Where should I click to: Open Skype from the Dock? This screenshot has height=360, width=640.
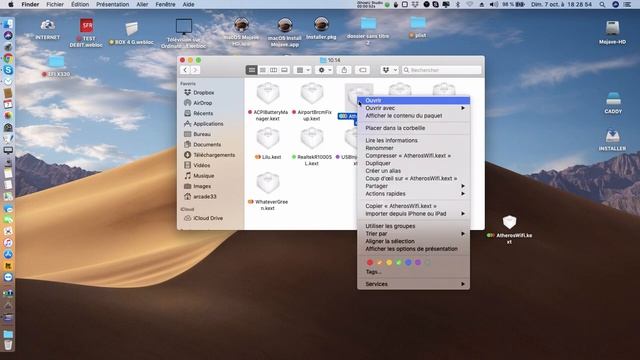tap(8, 70)
